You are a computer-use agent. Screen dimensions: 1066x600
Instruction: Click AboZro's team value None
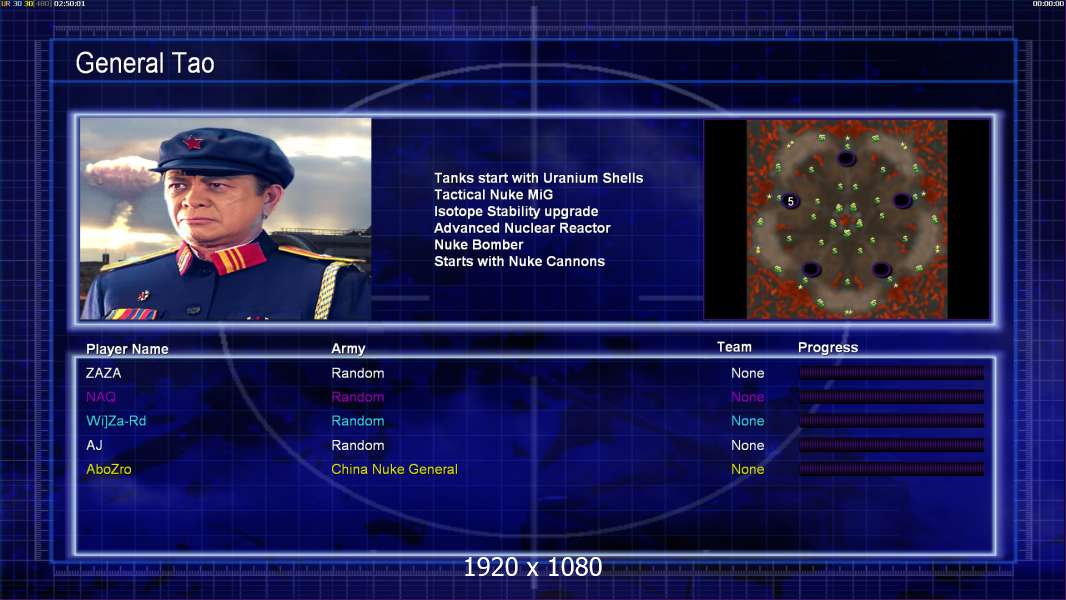click(747, 470)
